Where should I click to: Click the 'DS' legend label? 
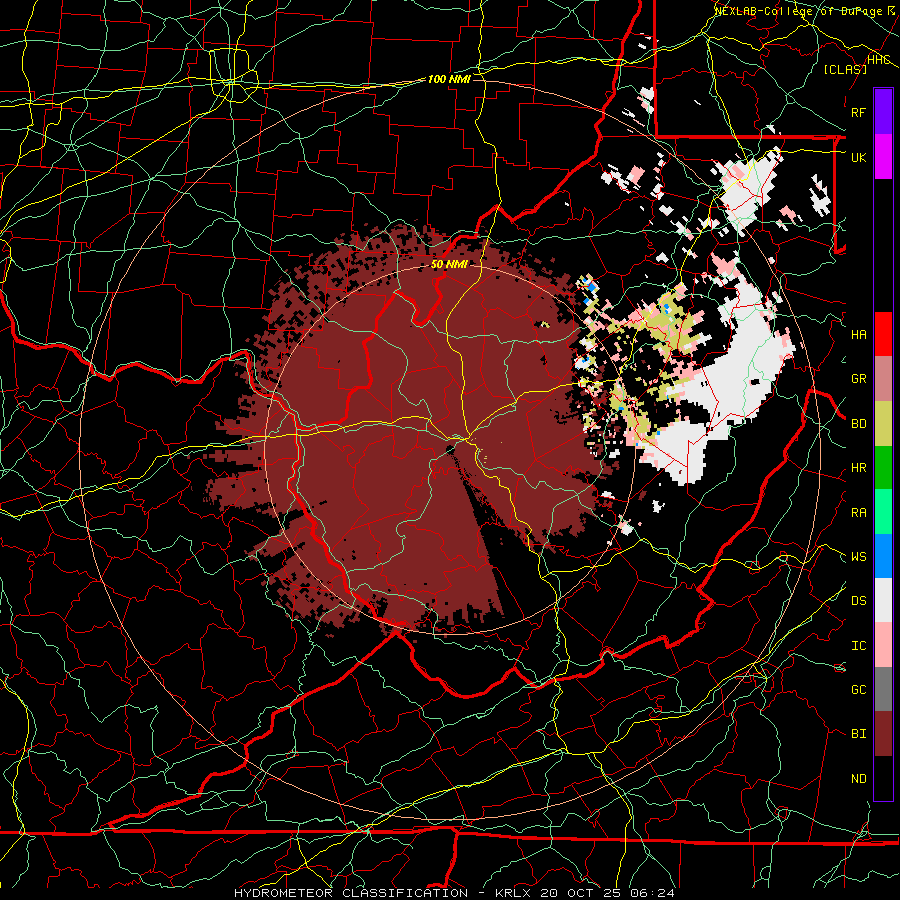[x=859, y=601]
